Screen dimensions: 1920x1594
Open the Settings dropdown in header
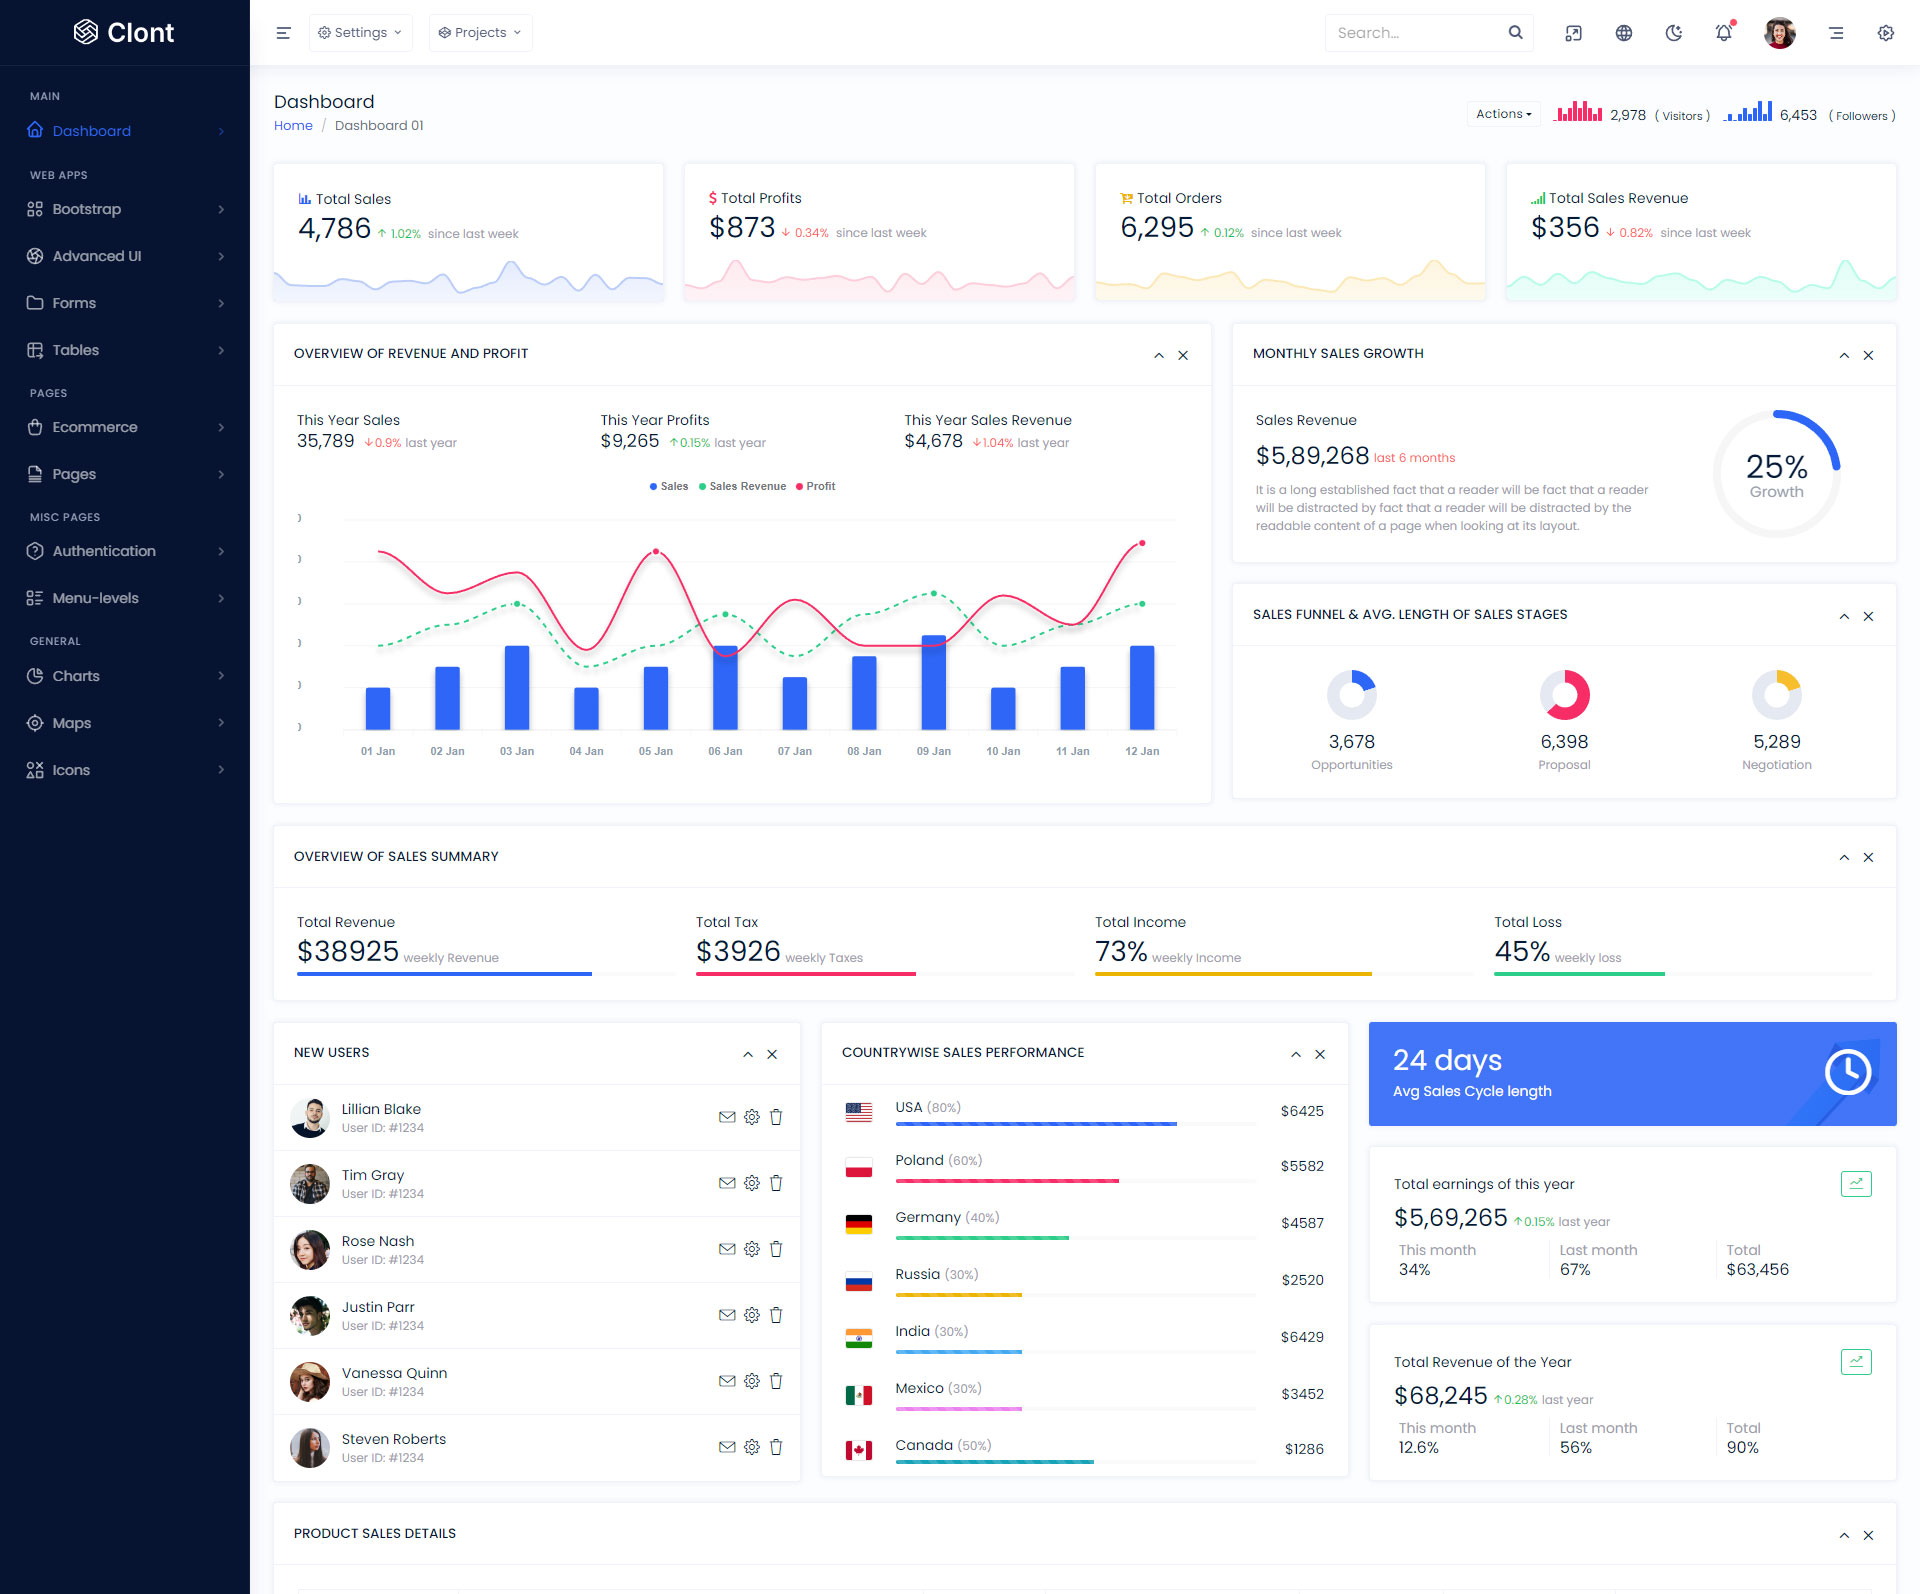(x=360, y=33)
